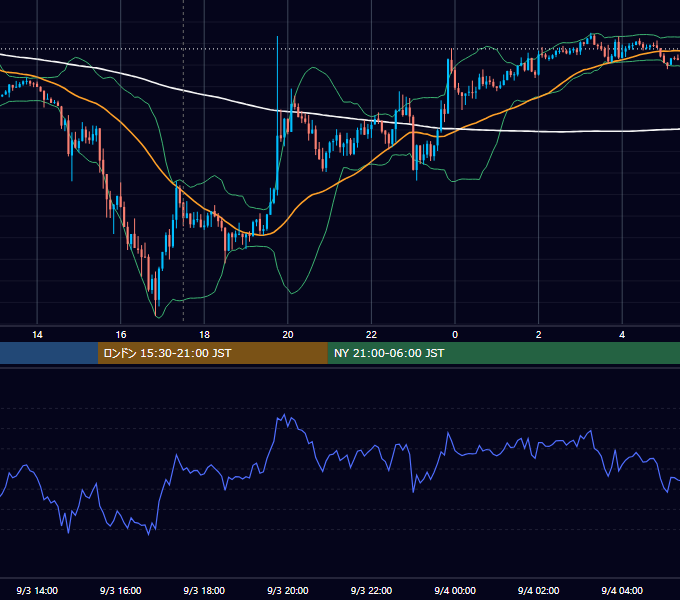
Task: Click the 9/3 16:00 label on indicator axis
Action: click(x=121, y=590)
